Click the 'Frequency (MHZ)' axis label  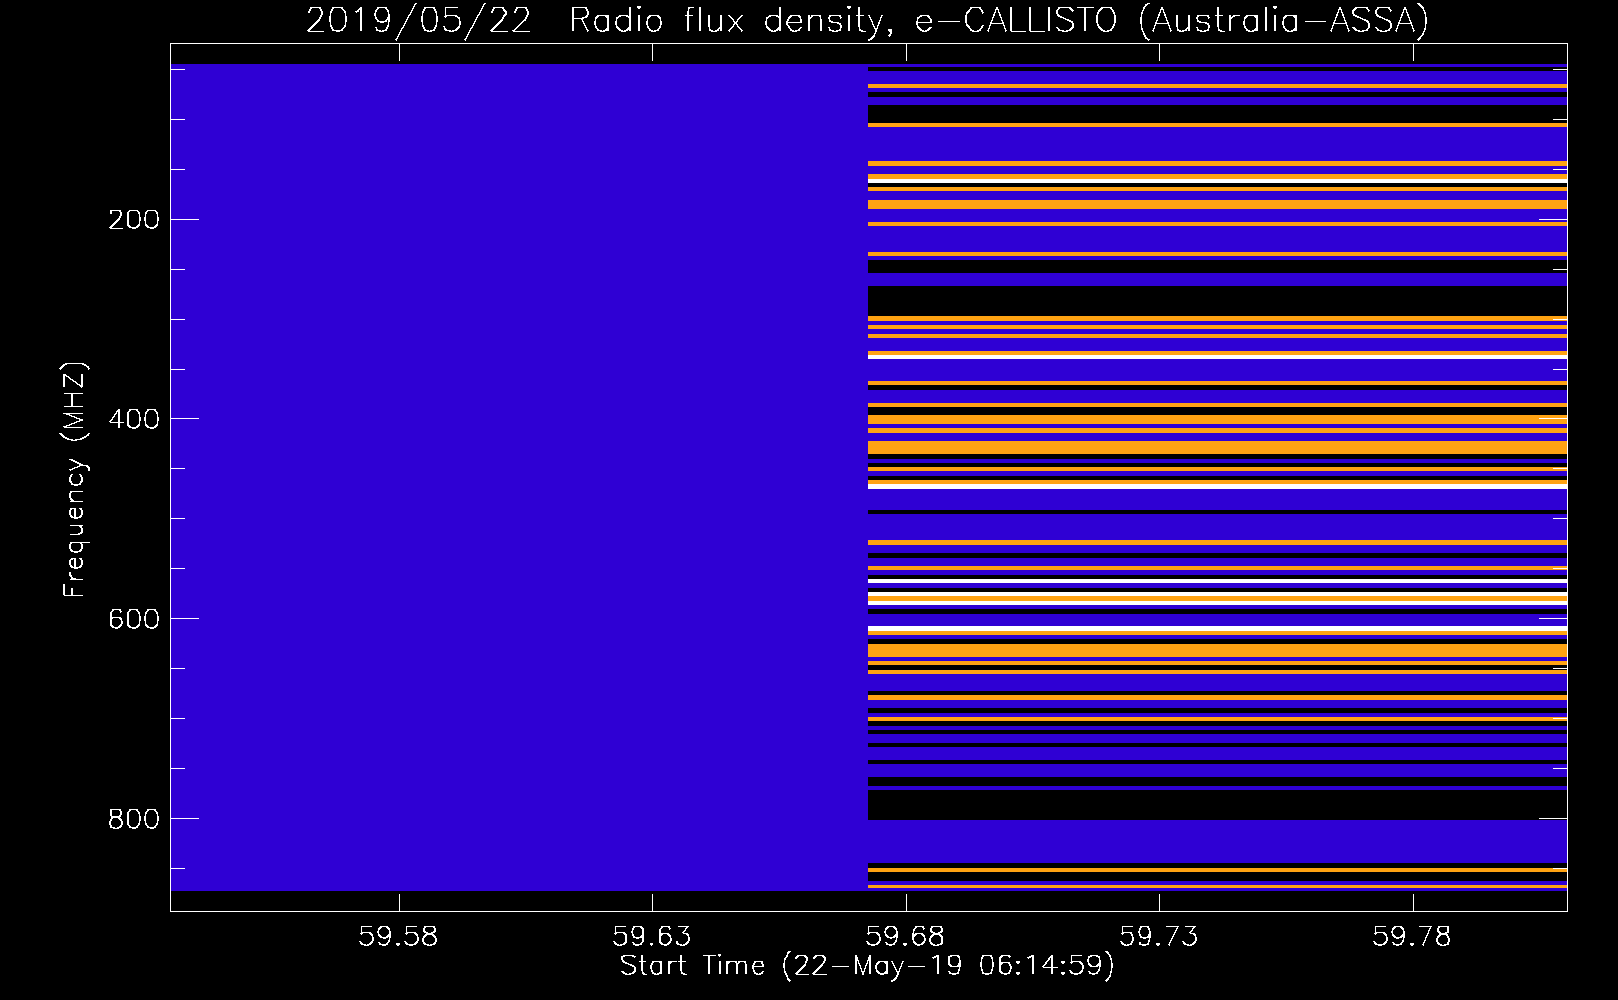(x=75, y=480)
